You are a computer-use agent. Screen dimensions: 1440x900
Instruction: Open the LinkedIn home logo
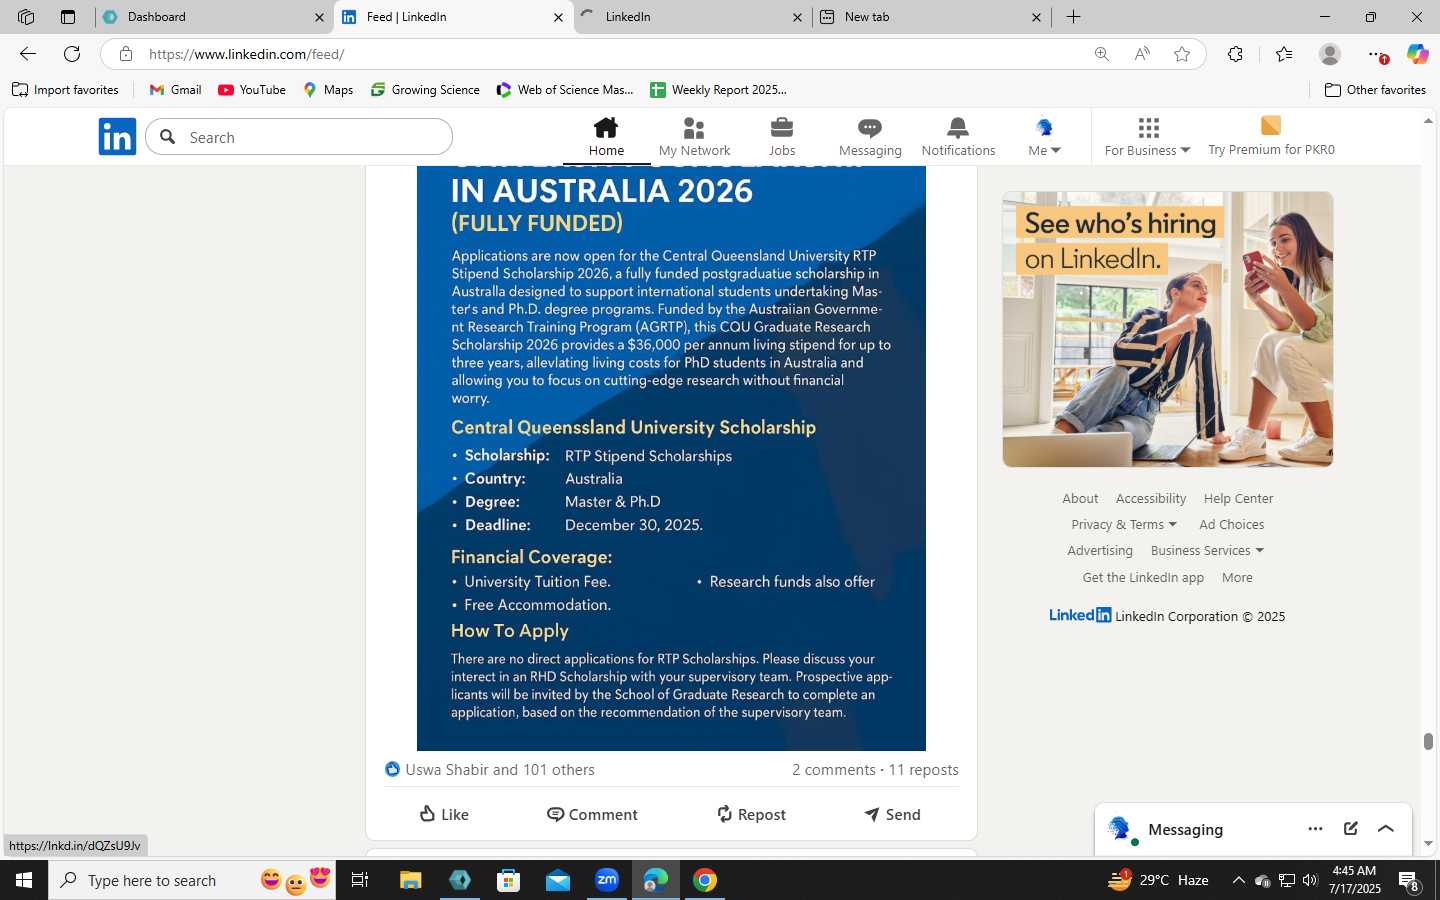(x=117, y=136)
